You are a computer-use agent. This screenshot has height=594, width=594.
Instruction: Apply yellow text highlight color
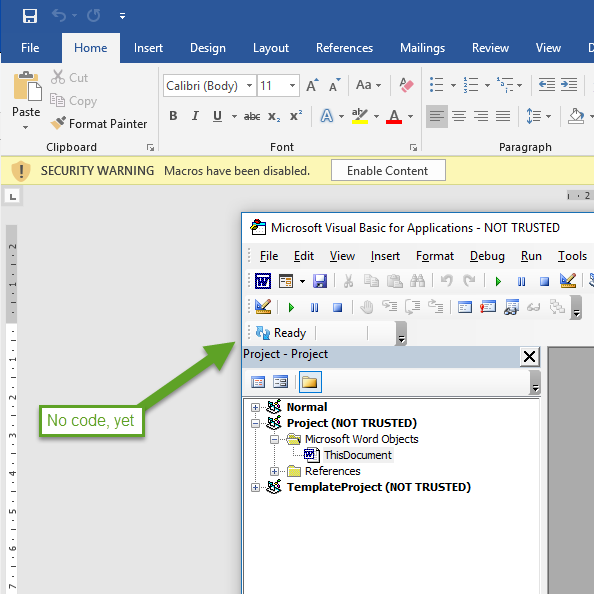click(360, 116)
